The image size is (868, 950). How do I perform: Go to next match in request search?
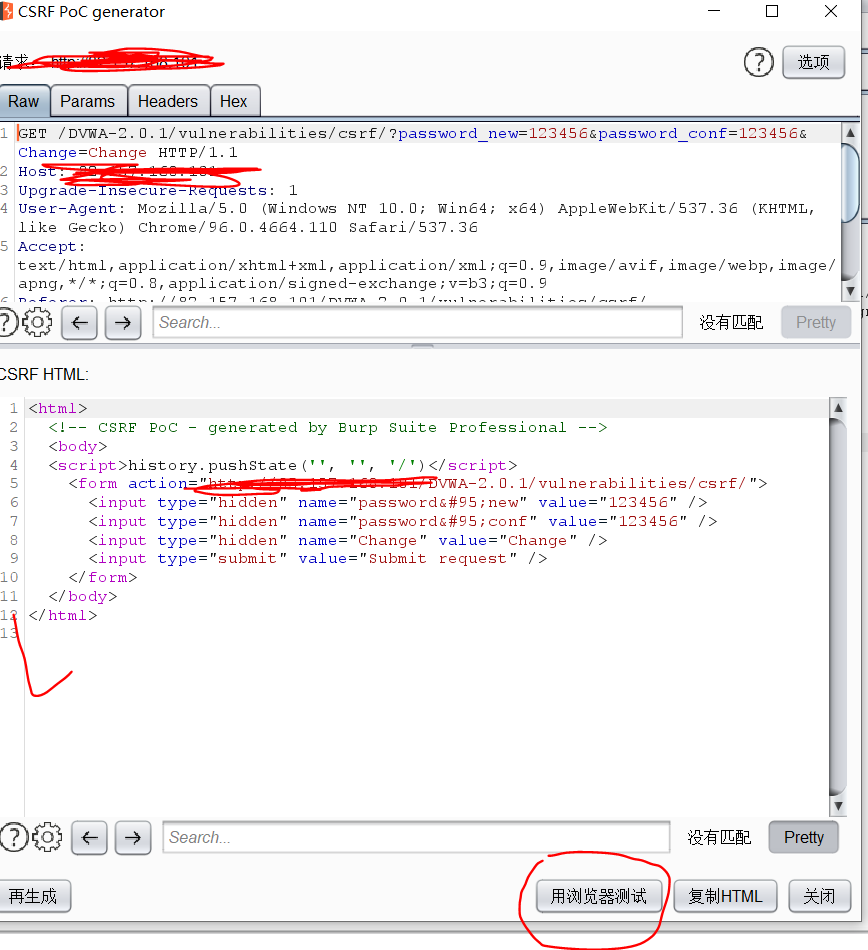[123, 323]
